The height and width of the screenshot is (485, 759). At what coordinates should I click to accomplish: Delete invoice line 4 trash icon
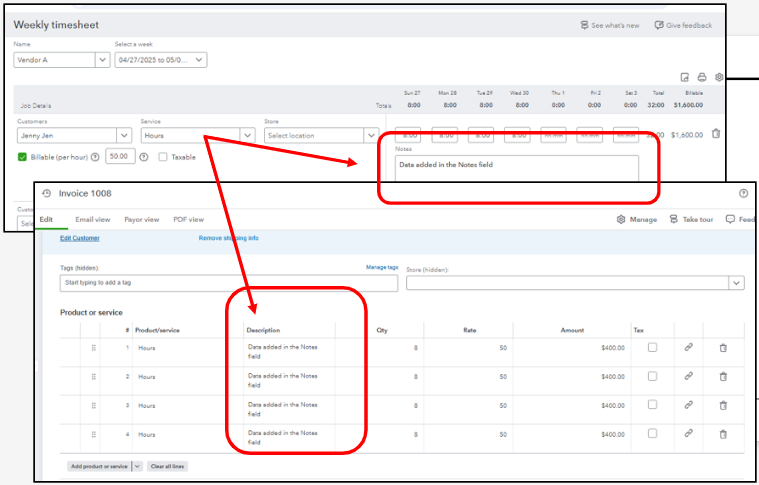(723, 434)
